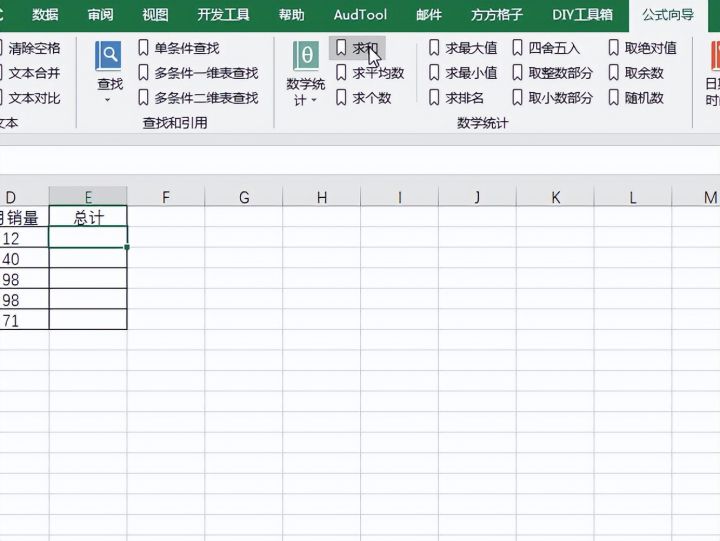720x541 pixels.
Task: Click the 取绝对值 function item
Action: (643, 48)
